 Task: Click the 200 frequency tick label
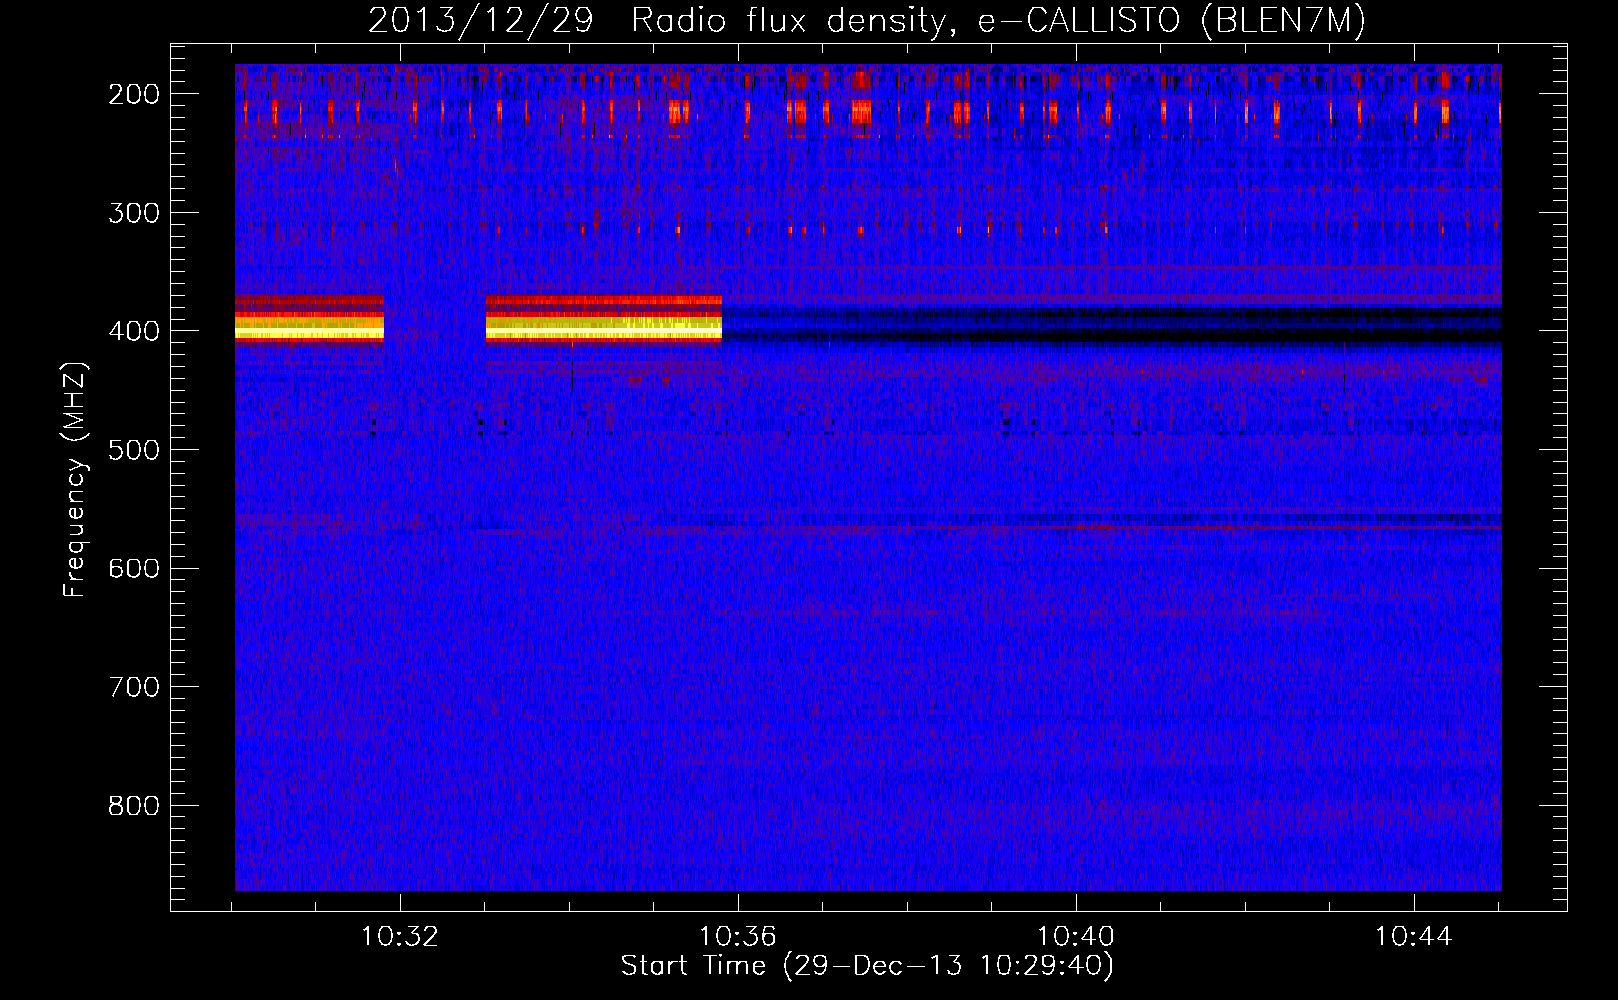point(134,94)
